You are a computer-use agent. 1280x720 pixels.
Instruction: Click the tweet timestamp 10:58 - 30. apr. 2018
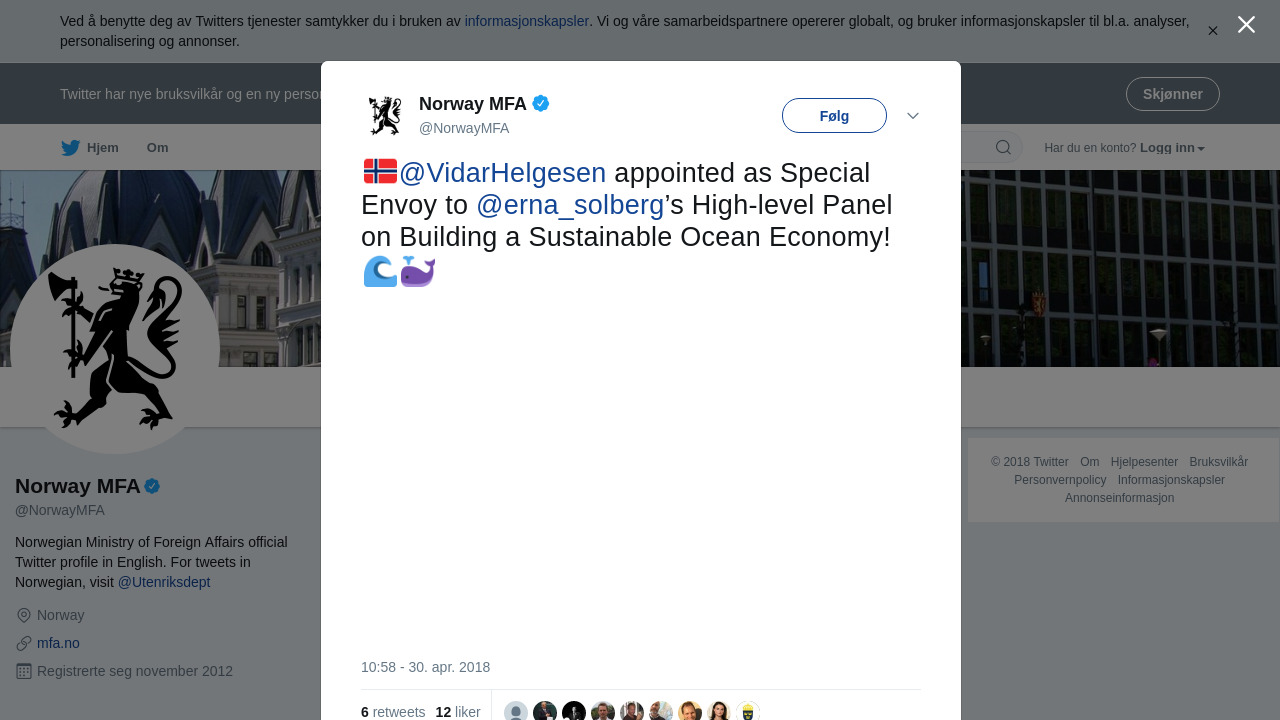[425, 667]
